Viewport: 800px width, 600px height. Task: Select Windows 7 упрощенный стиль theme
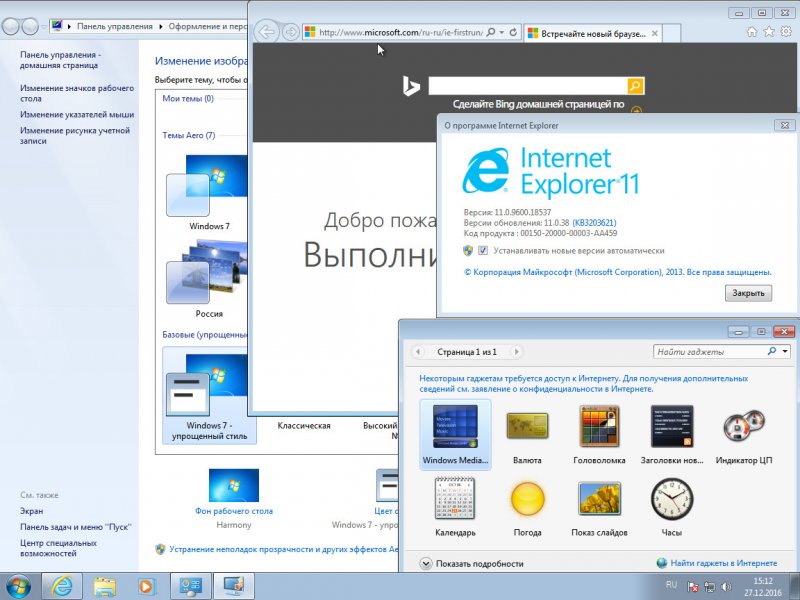click(209, 395)
